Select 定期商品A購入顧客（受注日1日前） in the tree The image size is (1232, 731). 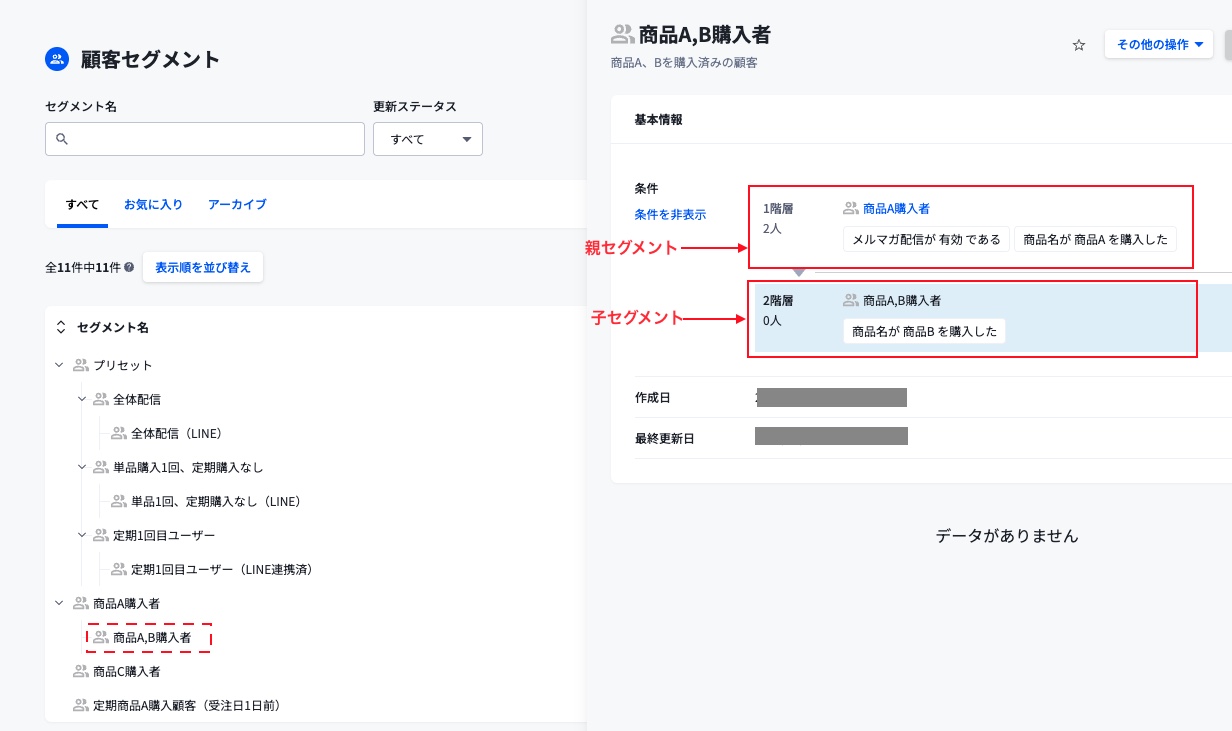point(186,705)
